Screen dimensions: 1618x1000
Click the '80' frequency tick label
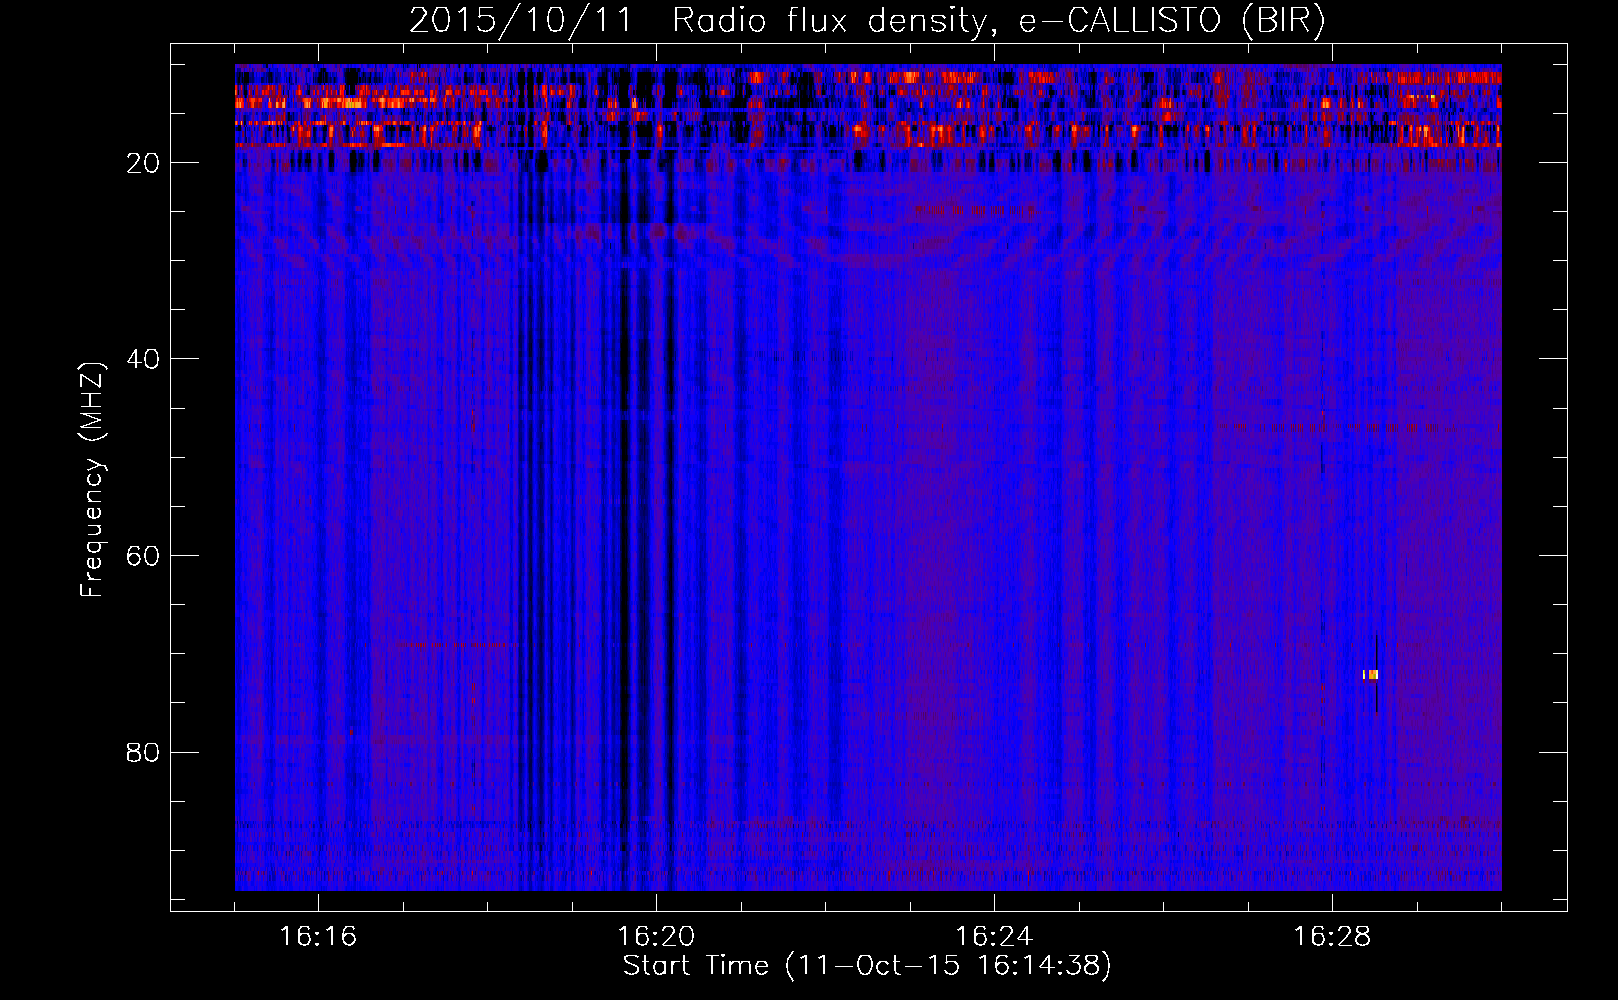coord(143,752)
